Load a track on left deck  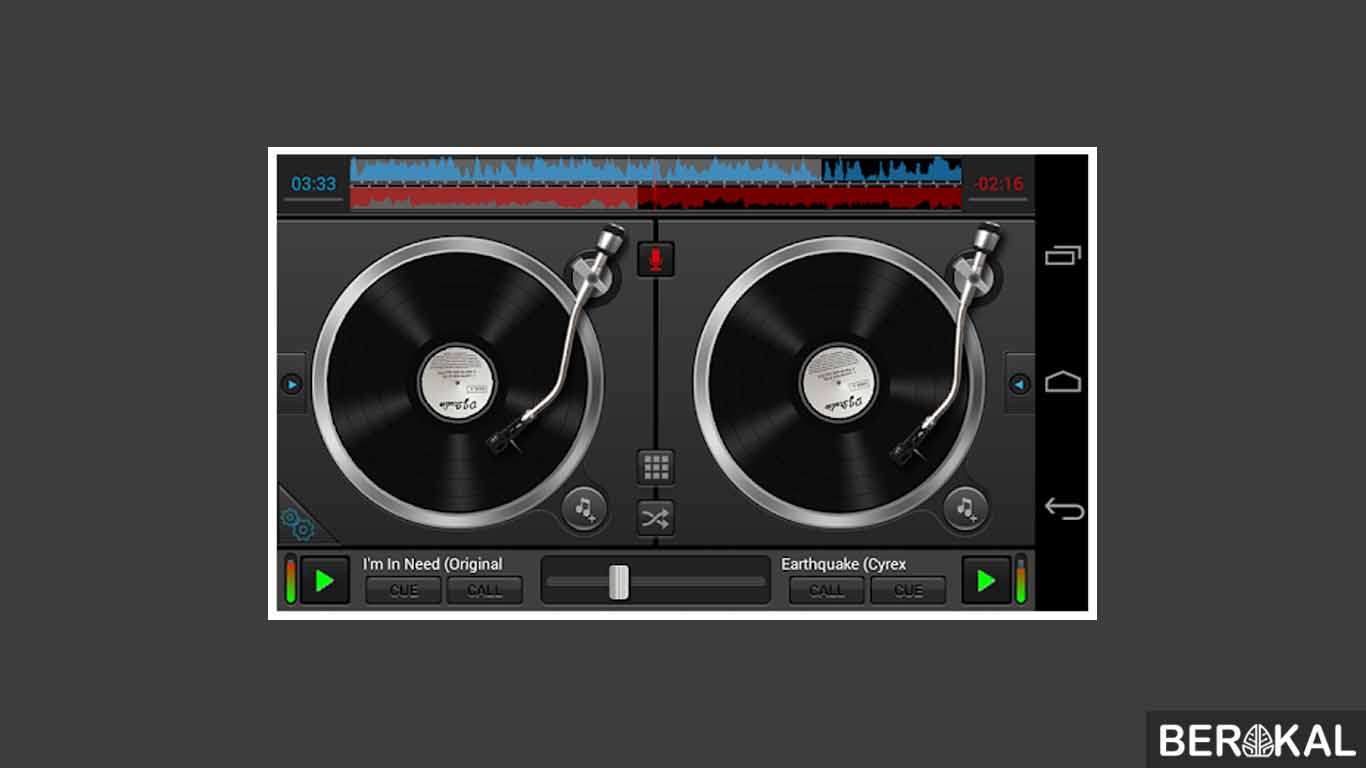click(x=584, y=509)
